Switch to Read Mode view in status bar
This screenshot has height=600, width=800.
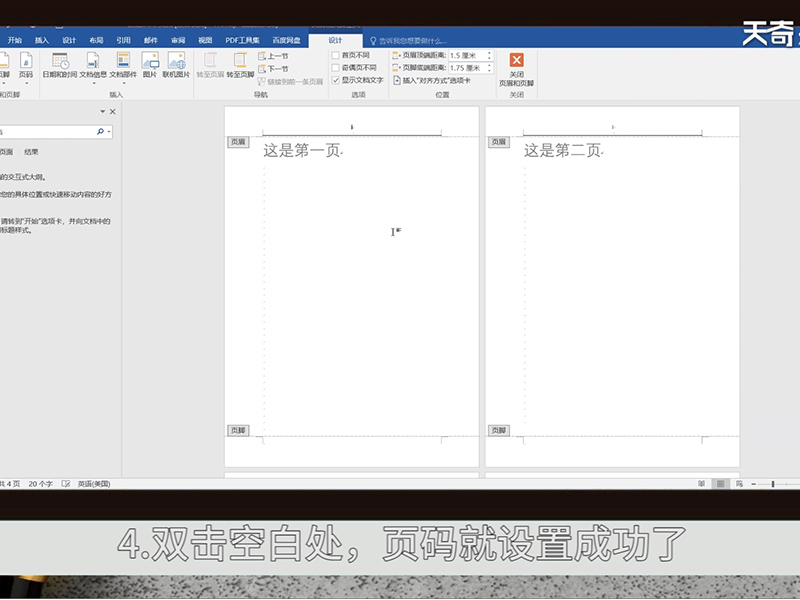(x=701, y=484)
